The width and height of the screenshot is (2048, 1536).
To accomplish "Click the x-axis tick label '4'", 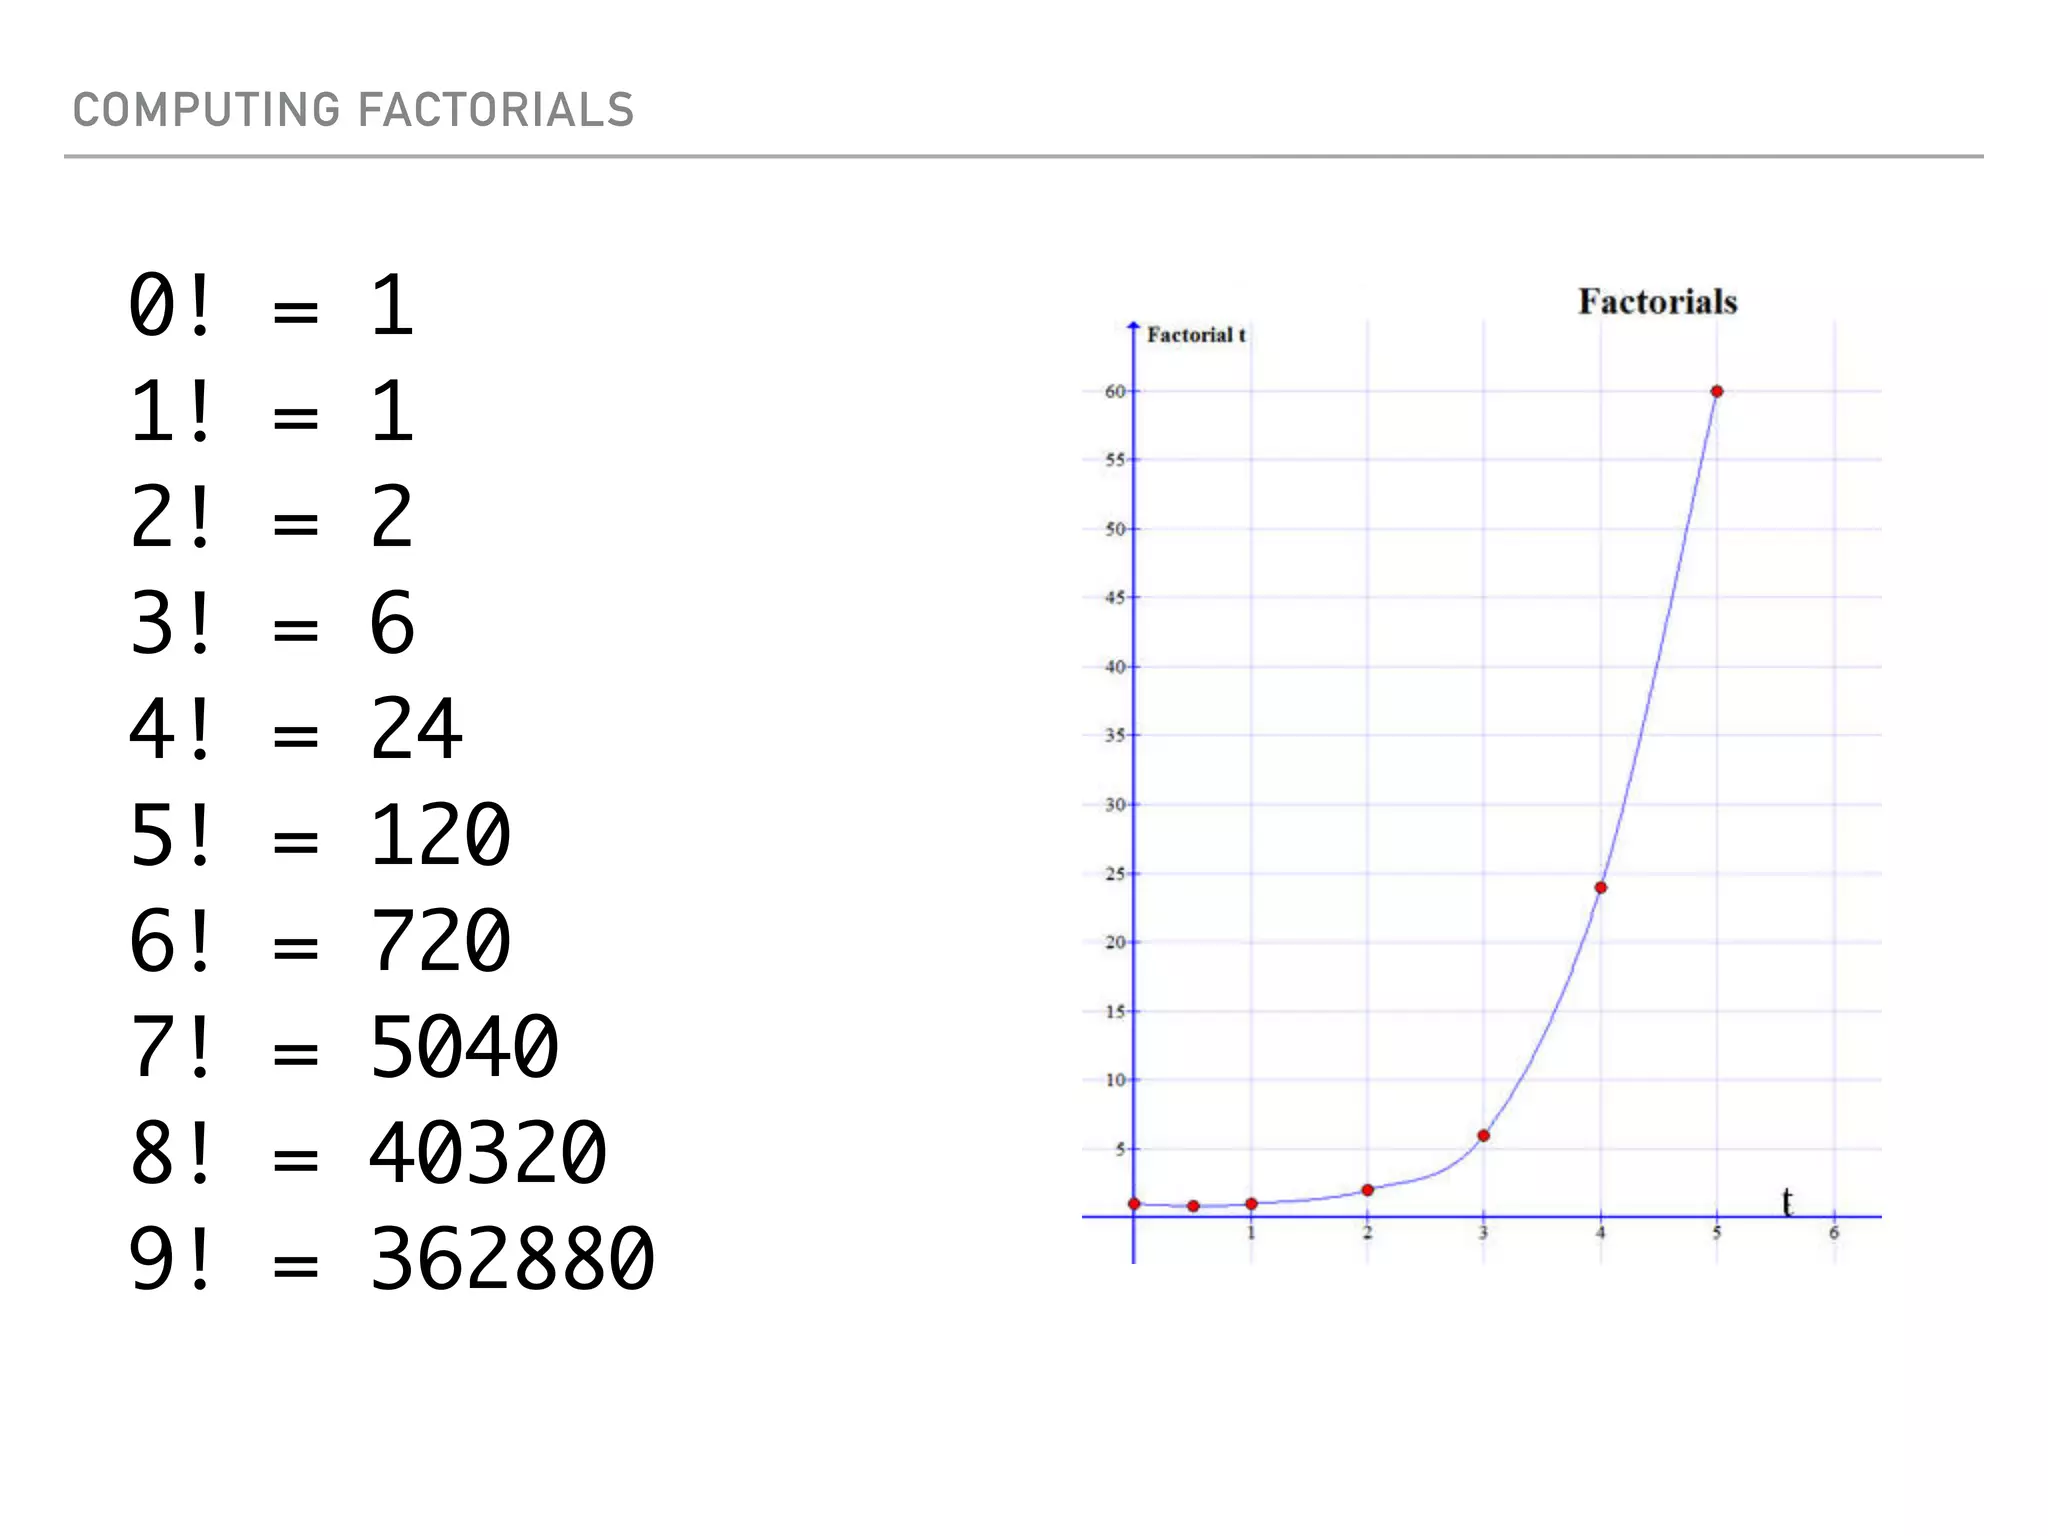I will (1600, 1233).
